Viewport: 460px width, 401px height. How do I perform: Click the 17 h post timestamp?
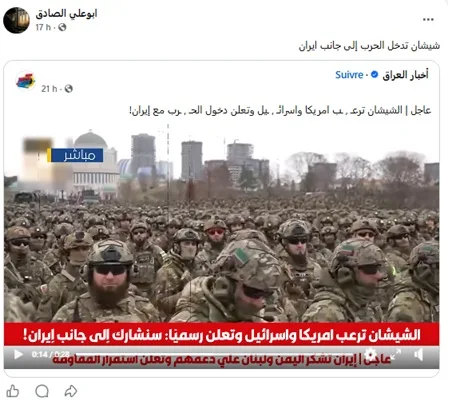click(x=43, y=27)
